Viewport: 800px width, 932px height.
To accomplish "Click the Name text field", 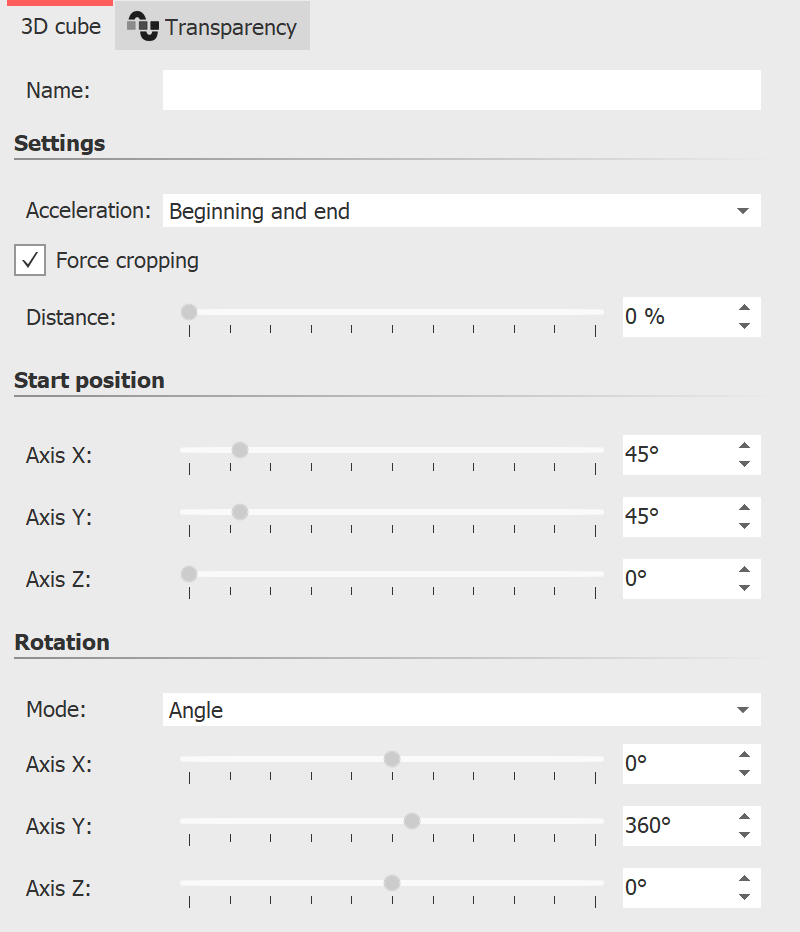I will 461,90.
